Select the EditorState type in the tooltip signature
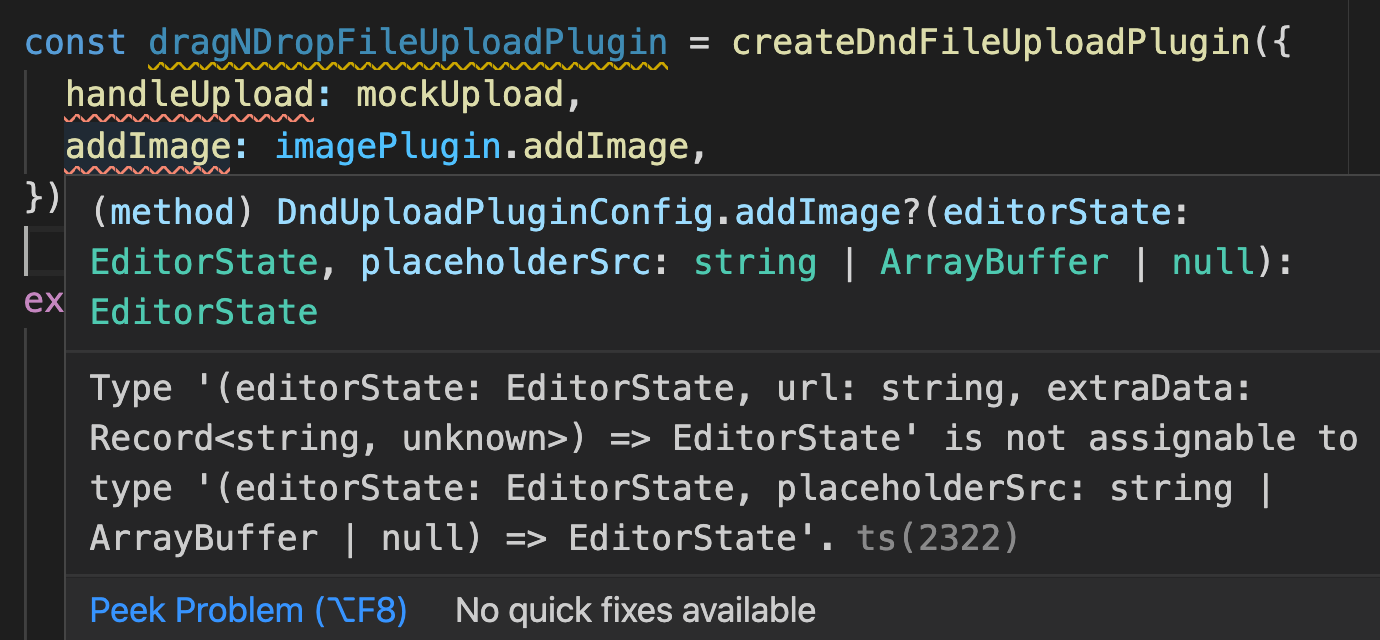This screenshot has height=640, width=1380. click(203, 261)
